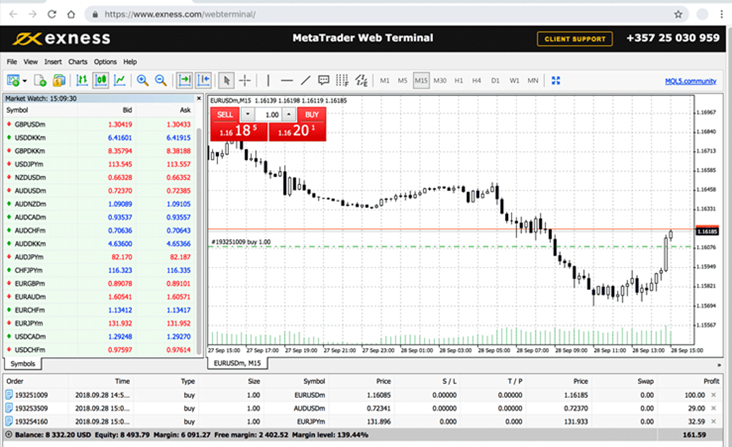The height and width of the screenshot is (447, 732).
Task: Open the File menu
Action: tap(12, 62)
